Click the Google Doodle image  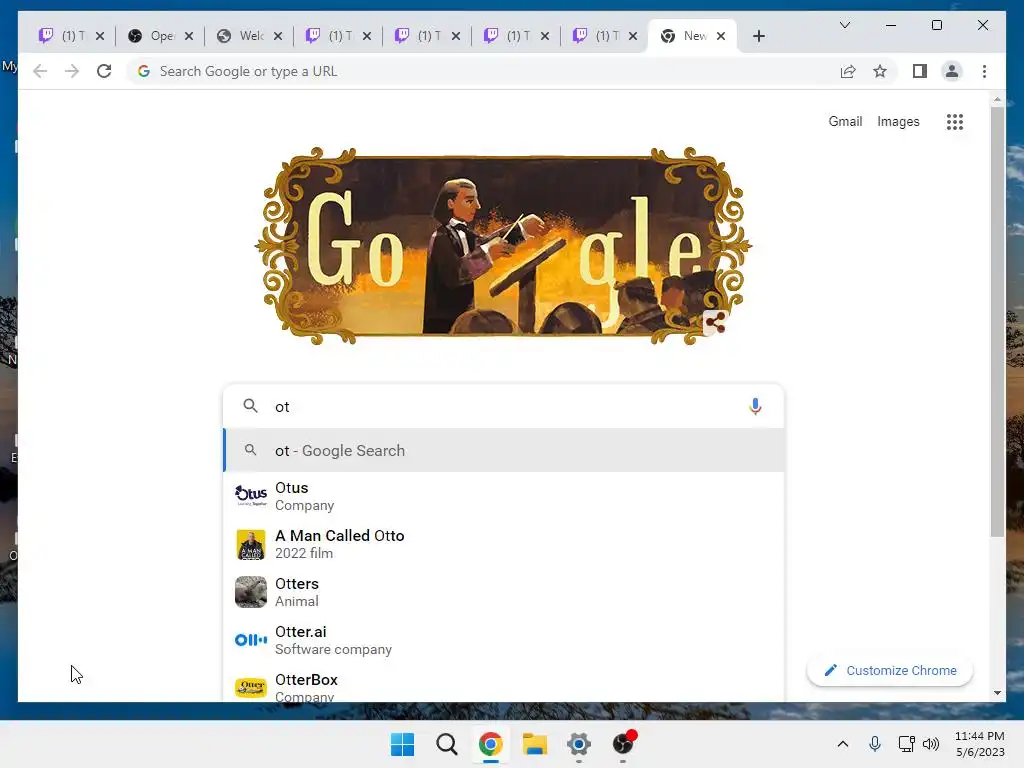(503, 246)
